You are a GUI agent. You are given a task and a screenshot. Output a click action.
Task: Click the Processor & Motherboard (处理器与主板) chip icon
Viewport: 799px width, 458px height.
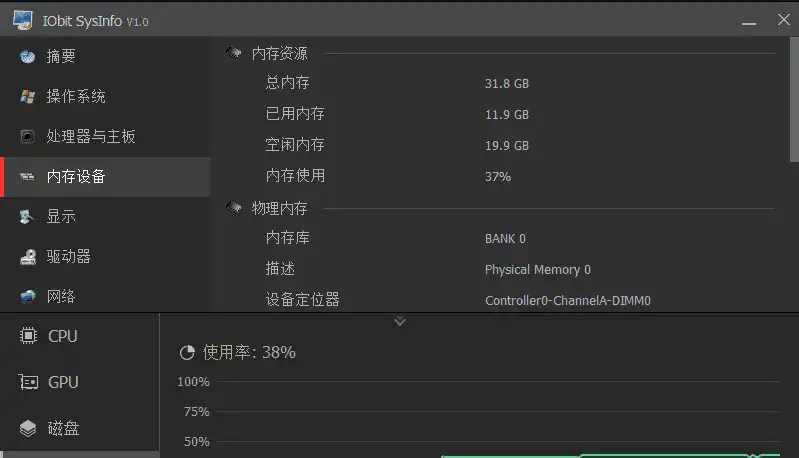coord(28,137)
